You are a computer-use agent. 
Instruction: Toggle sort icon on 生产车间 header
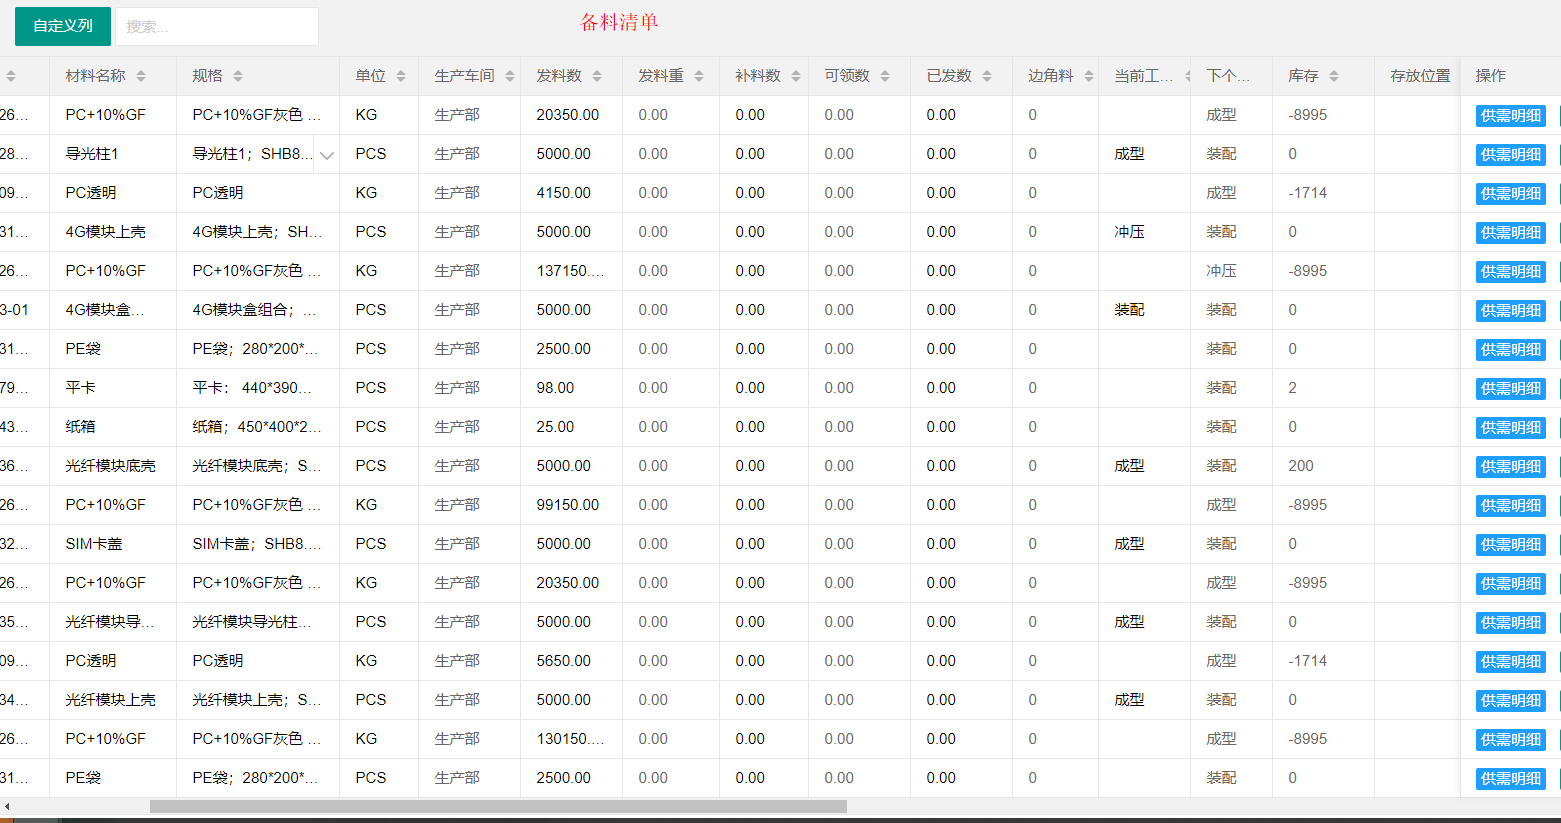click(x=509, y=76)
